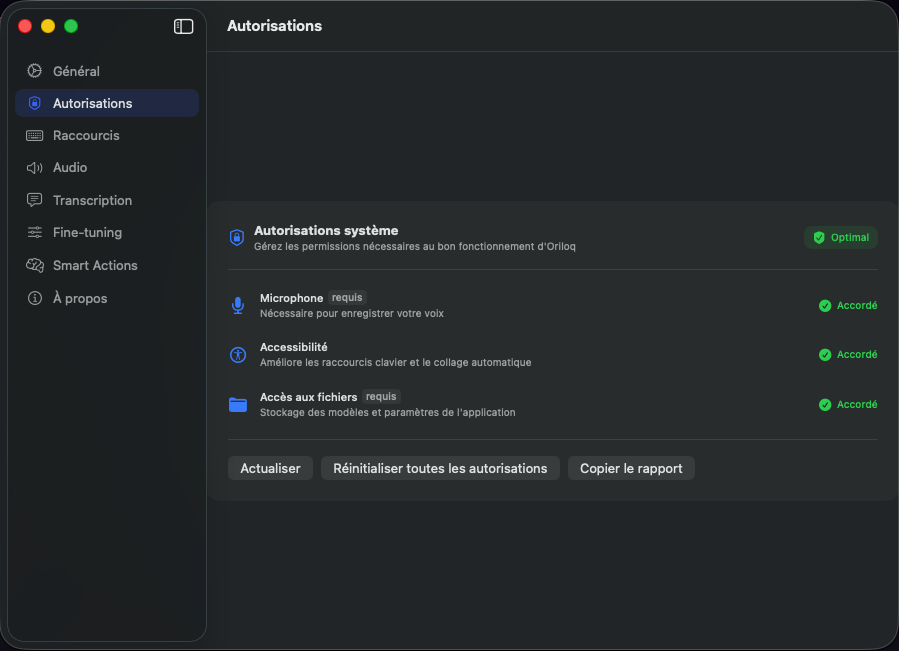Image resolution: width=899 pixels, height=651 pixels.
Task: Click the Audio speaker icon
Action: click(x=34, y=167)
